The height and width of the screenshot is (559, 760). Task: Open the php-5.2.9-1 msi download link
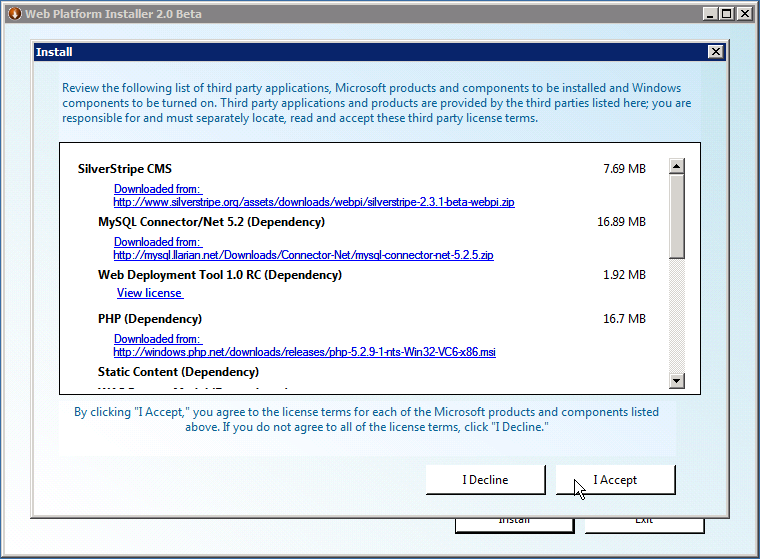click(304, 352)
